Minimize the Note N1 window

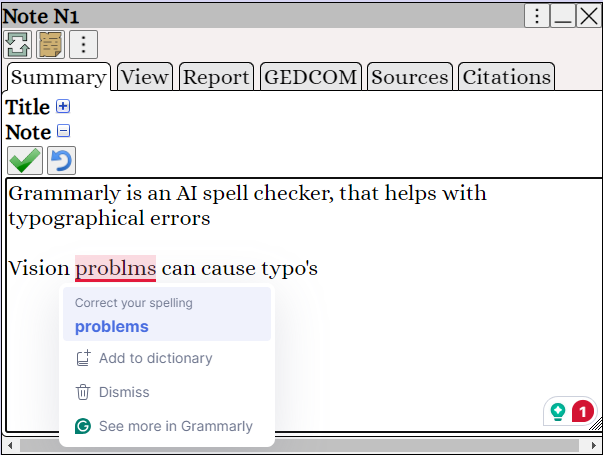563,16
